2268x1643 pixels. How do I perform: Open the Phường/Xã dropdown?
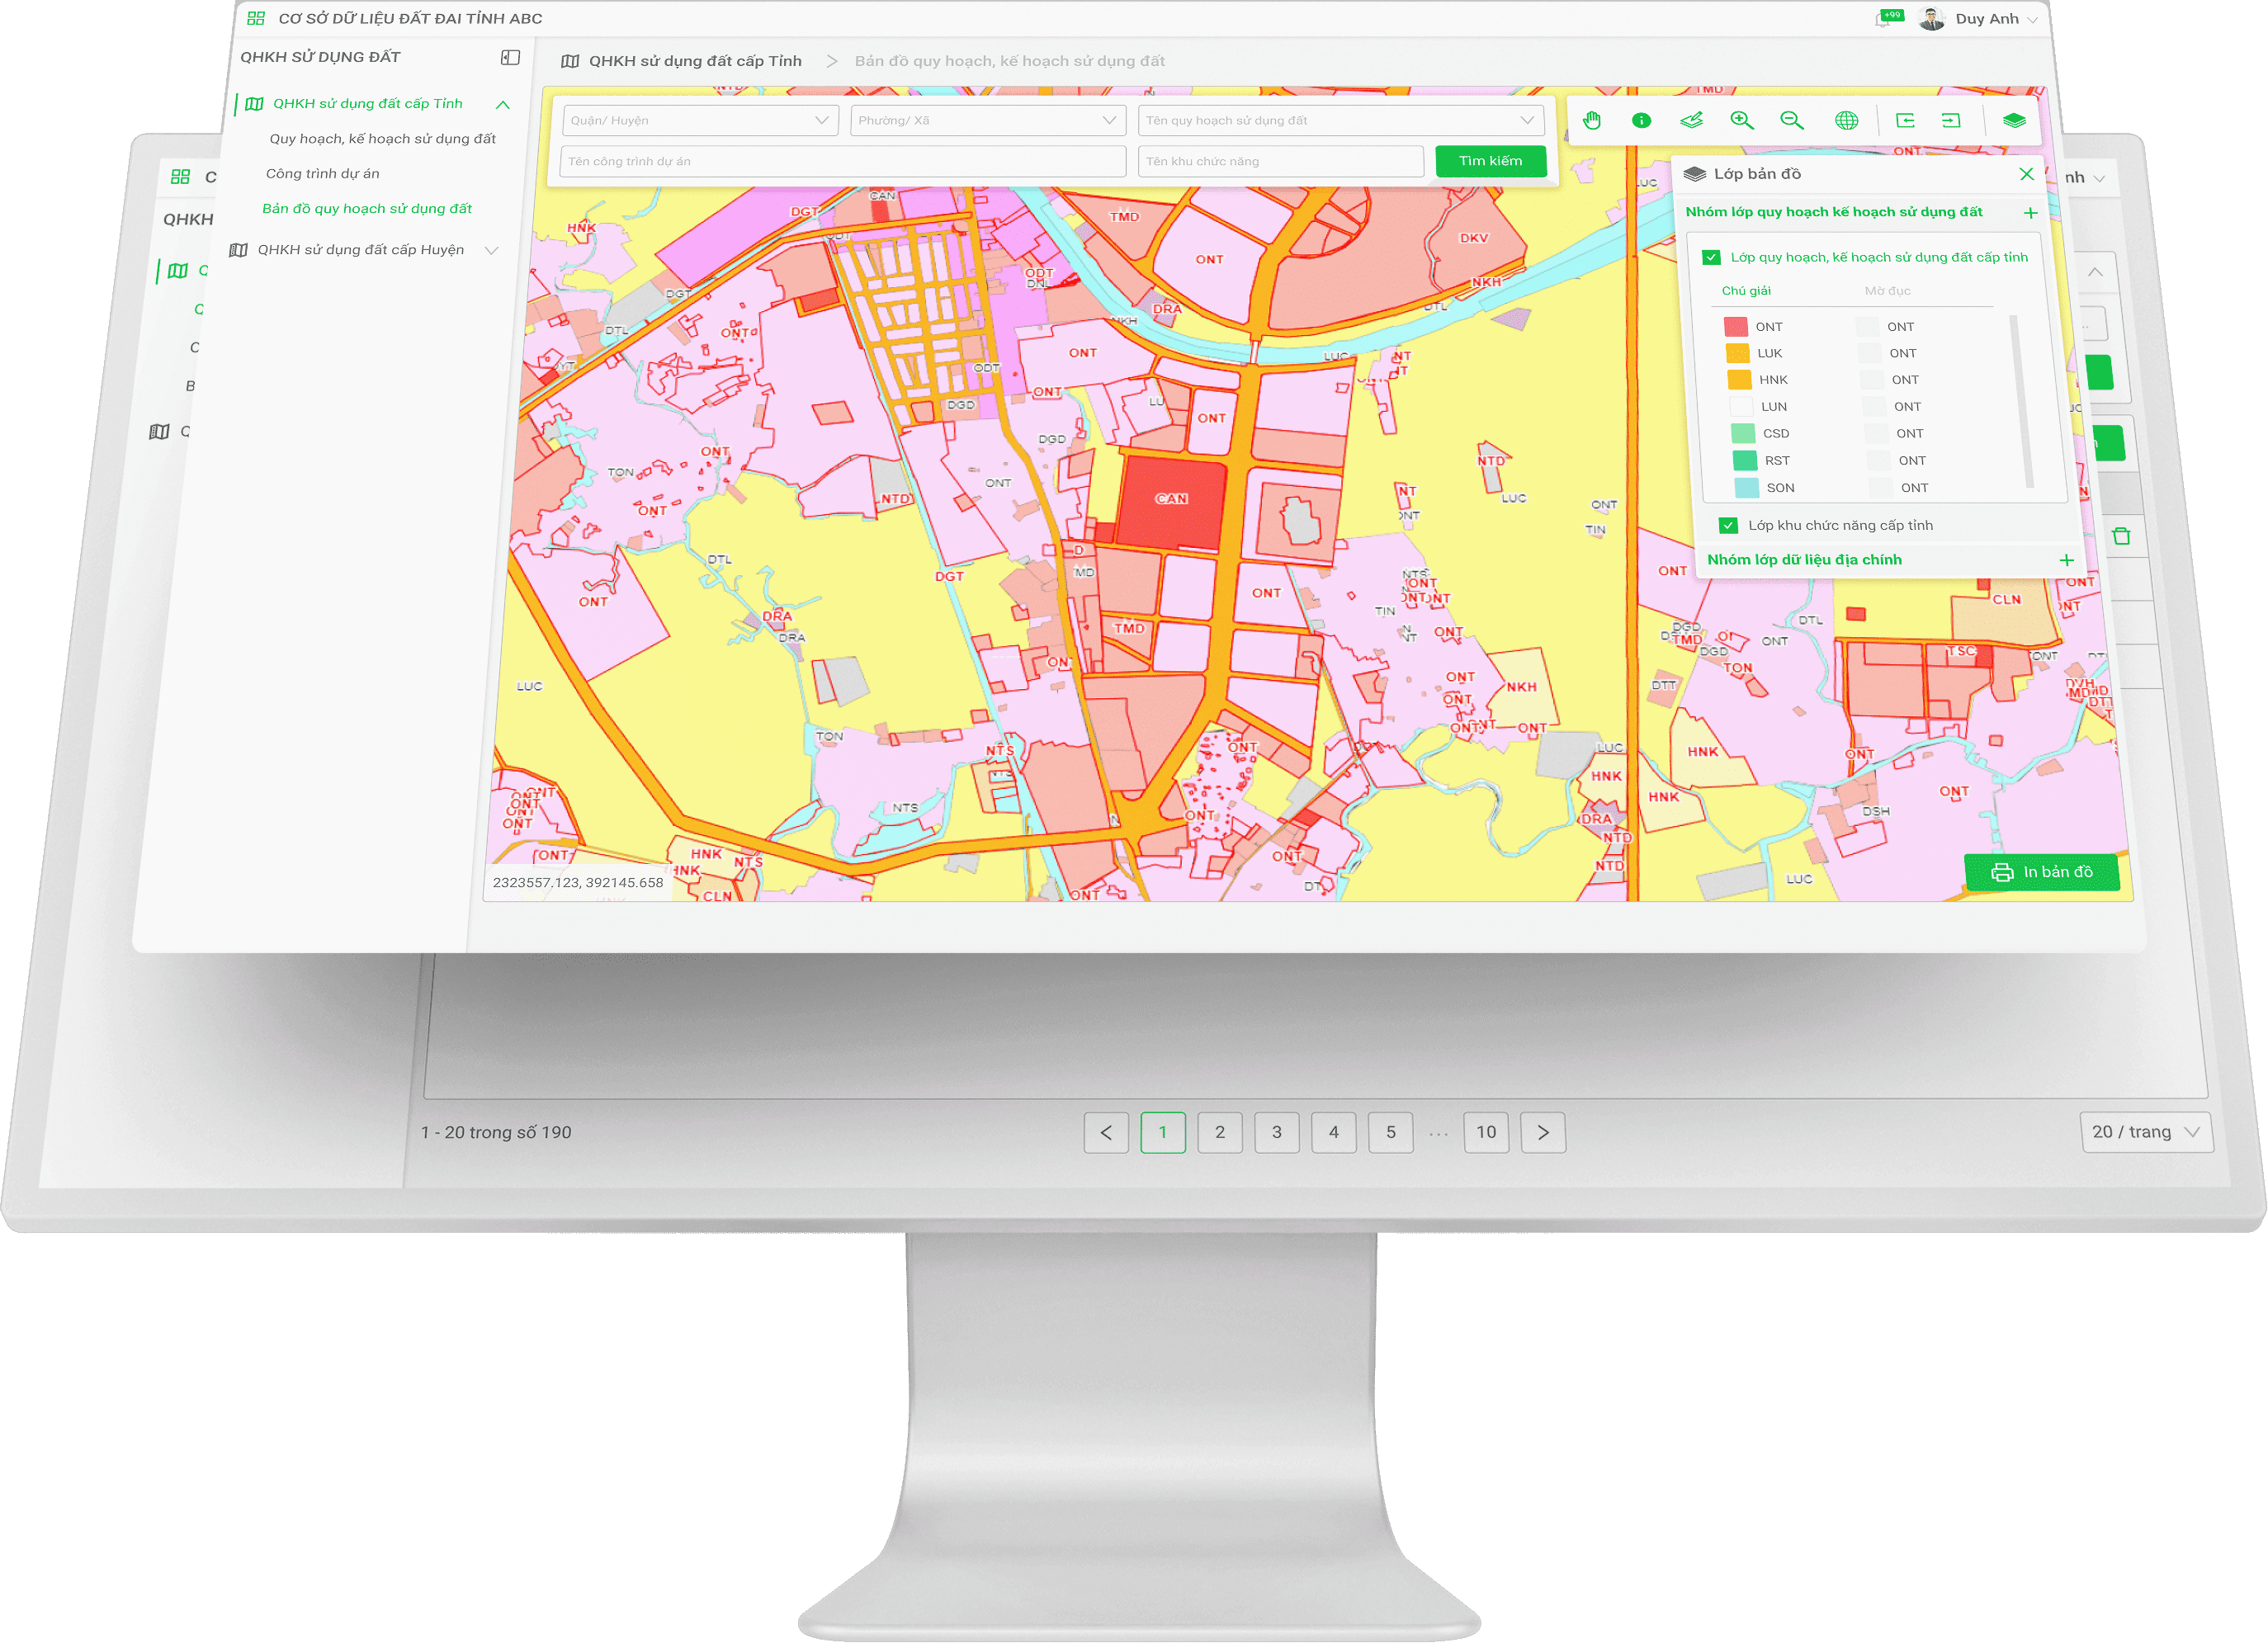click(987, 121)
